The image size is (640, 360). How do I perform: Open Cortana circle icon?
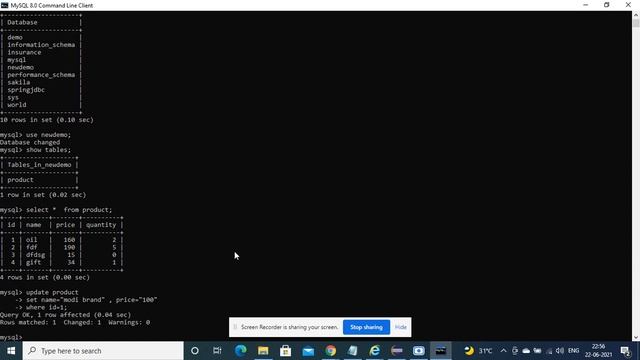tap(195, 351)
